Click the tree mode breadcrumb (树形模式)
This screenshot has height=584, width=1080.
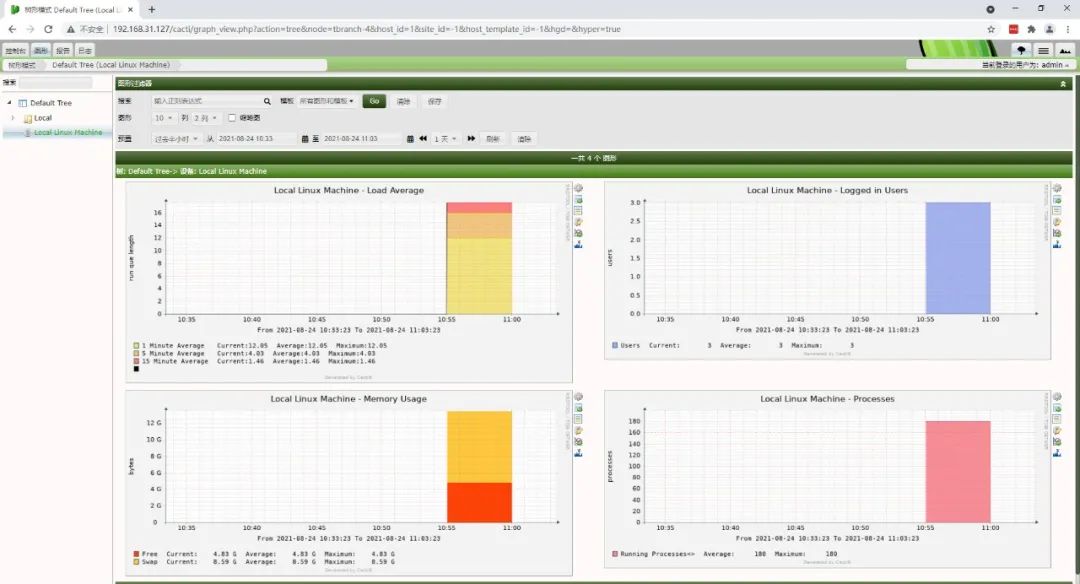21,65
